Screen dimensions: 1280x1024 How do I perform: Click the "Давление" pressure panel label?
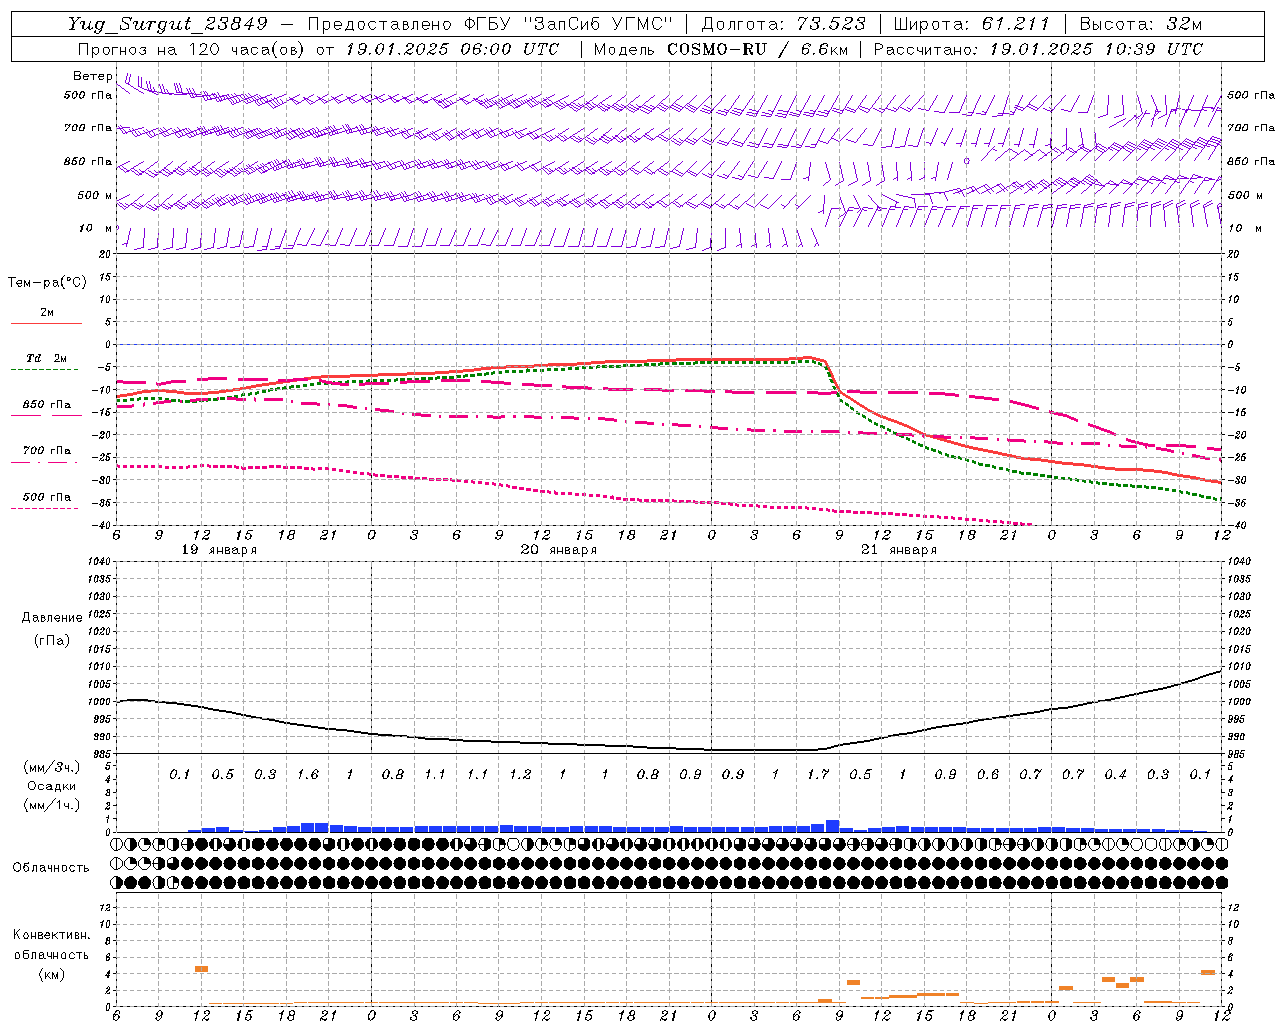(52, 618)
